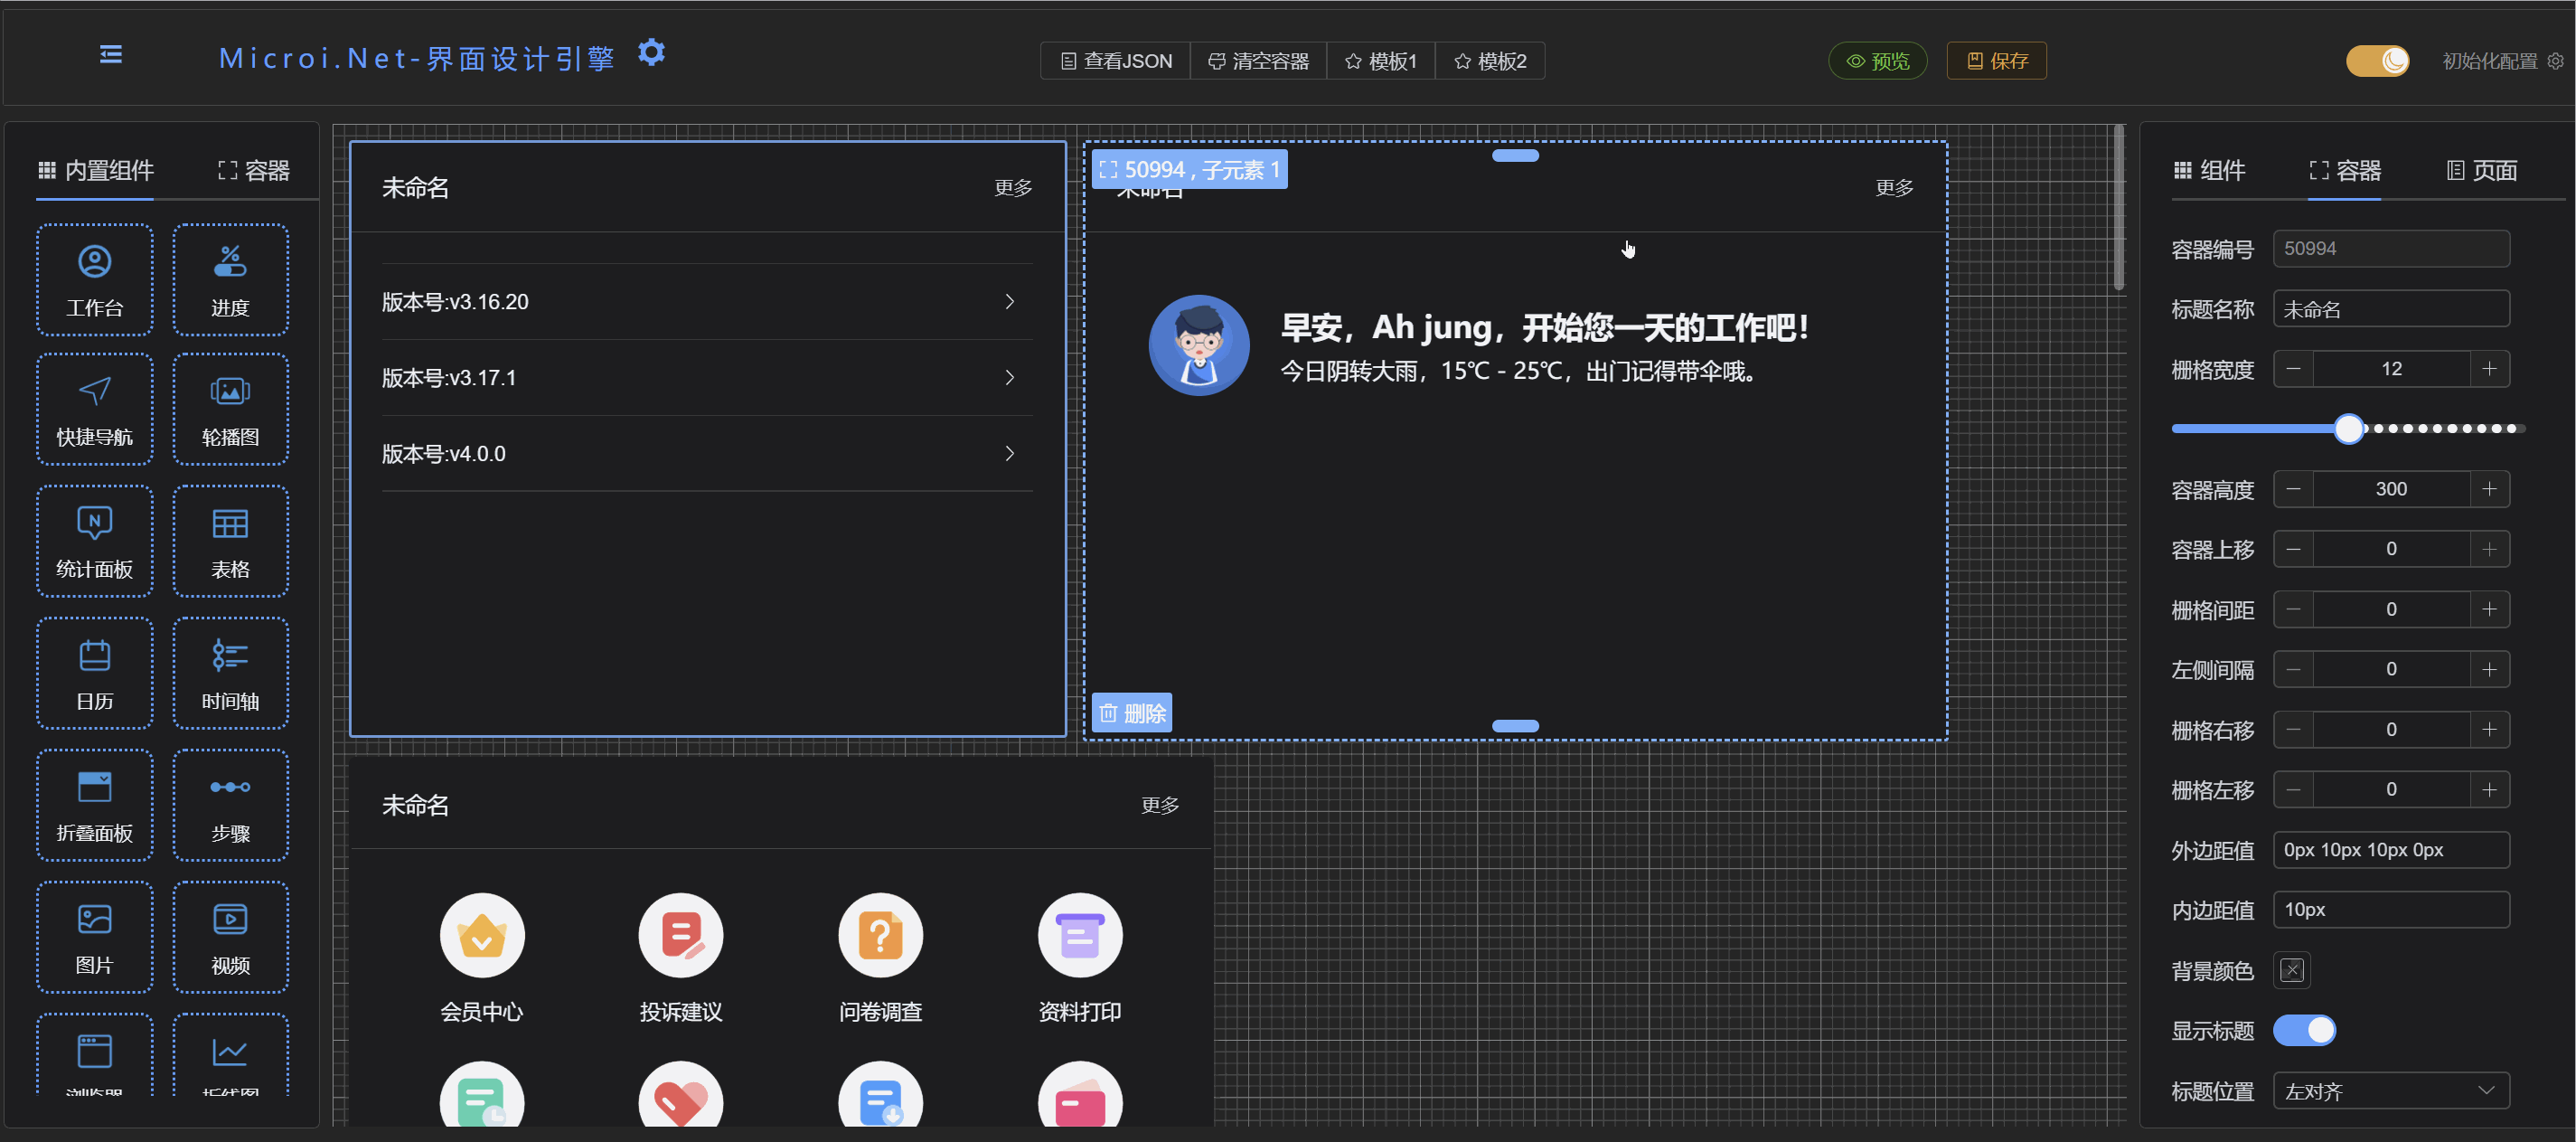Select the 轮播图 carousel component
This screenshot has width=2576, height=1142.
(x=230, y=409)
